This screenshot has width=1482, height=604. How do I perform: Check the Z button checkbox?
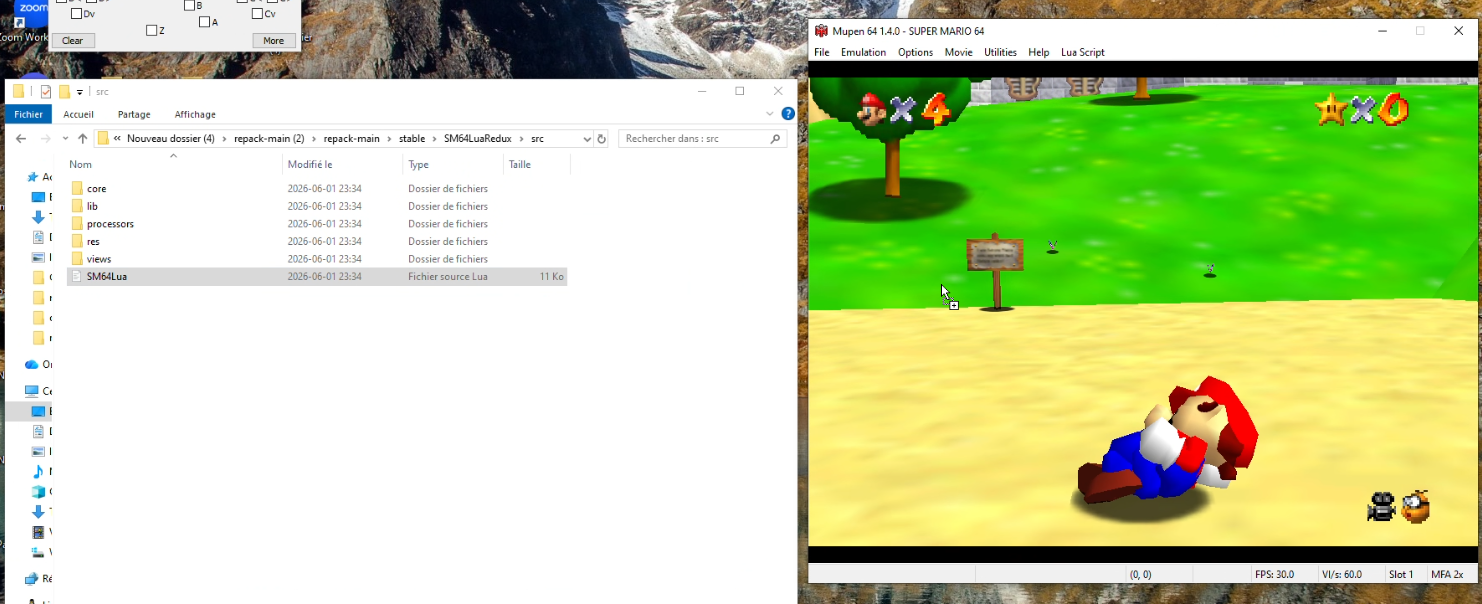152,31
